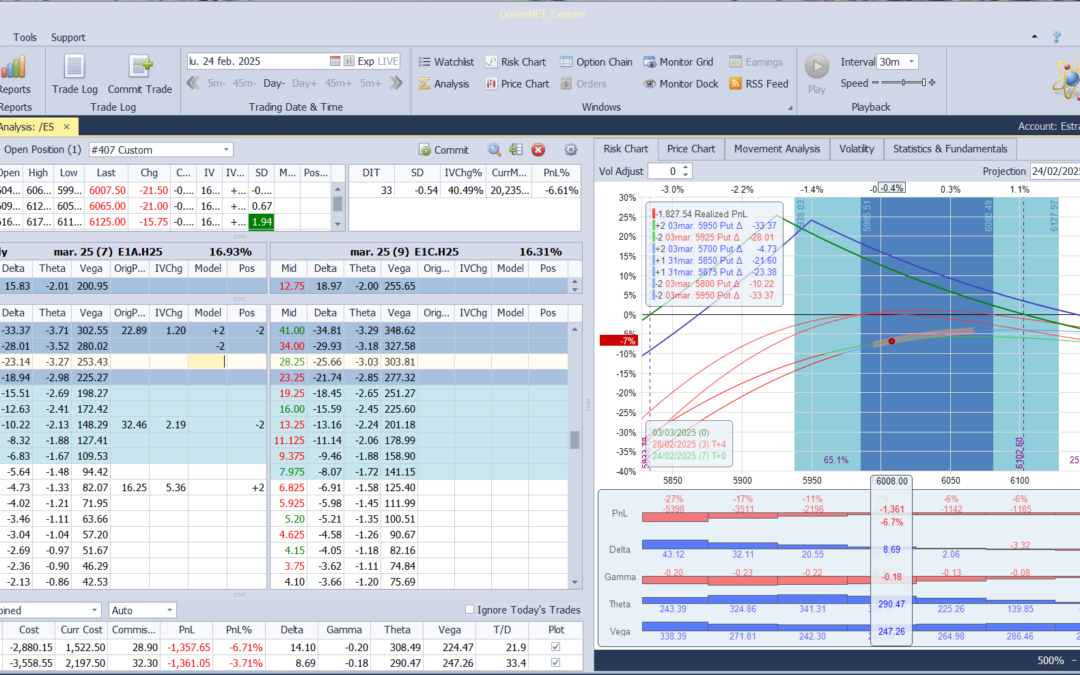This screenshot has width=1080, height=675.
Task: Click the Projection date field
Action: tap(1055, 171)
